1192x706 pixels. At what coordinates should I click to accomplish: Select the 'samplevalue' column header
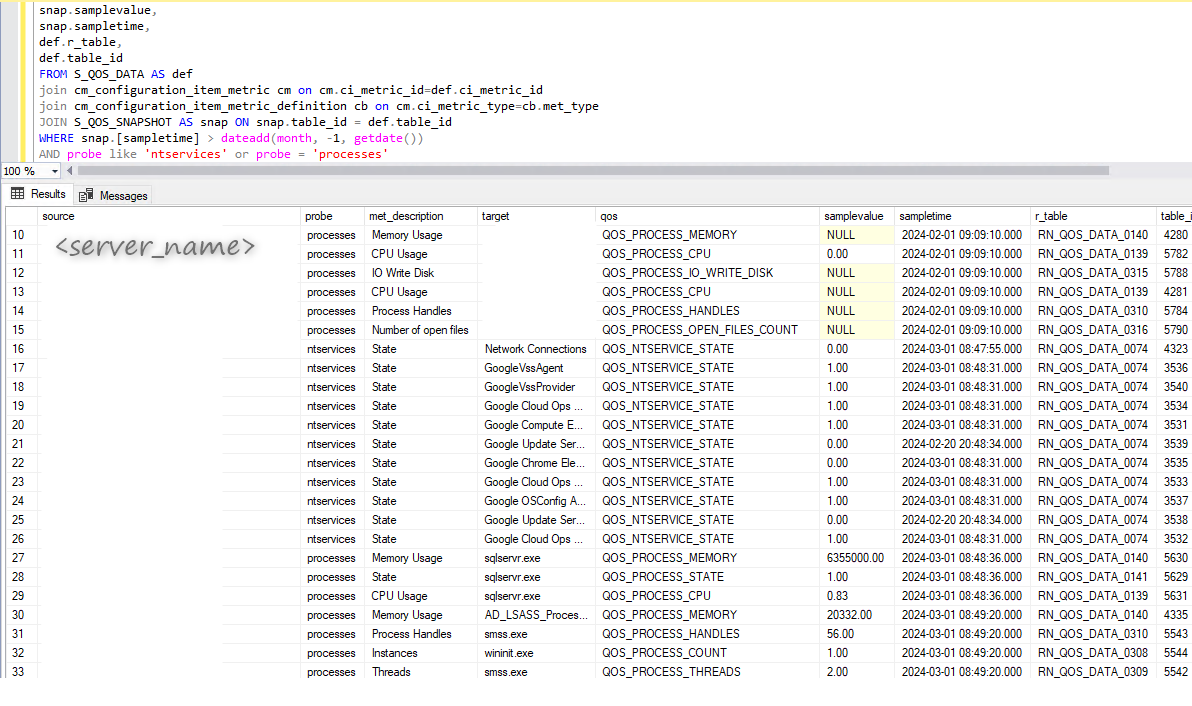tap(855, 216)
